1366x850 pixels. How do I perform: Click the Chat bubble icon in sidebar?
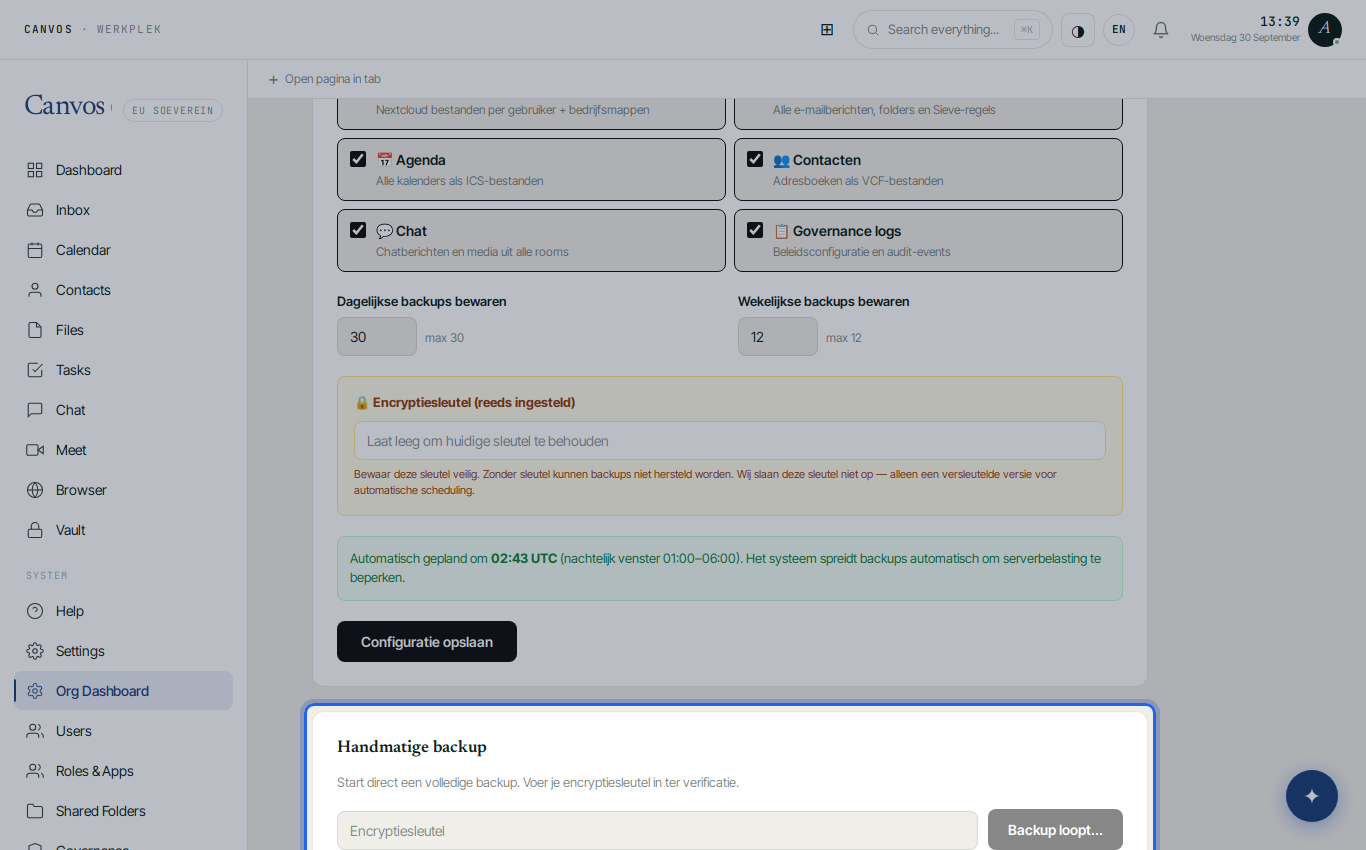(x=35, y=410)
